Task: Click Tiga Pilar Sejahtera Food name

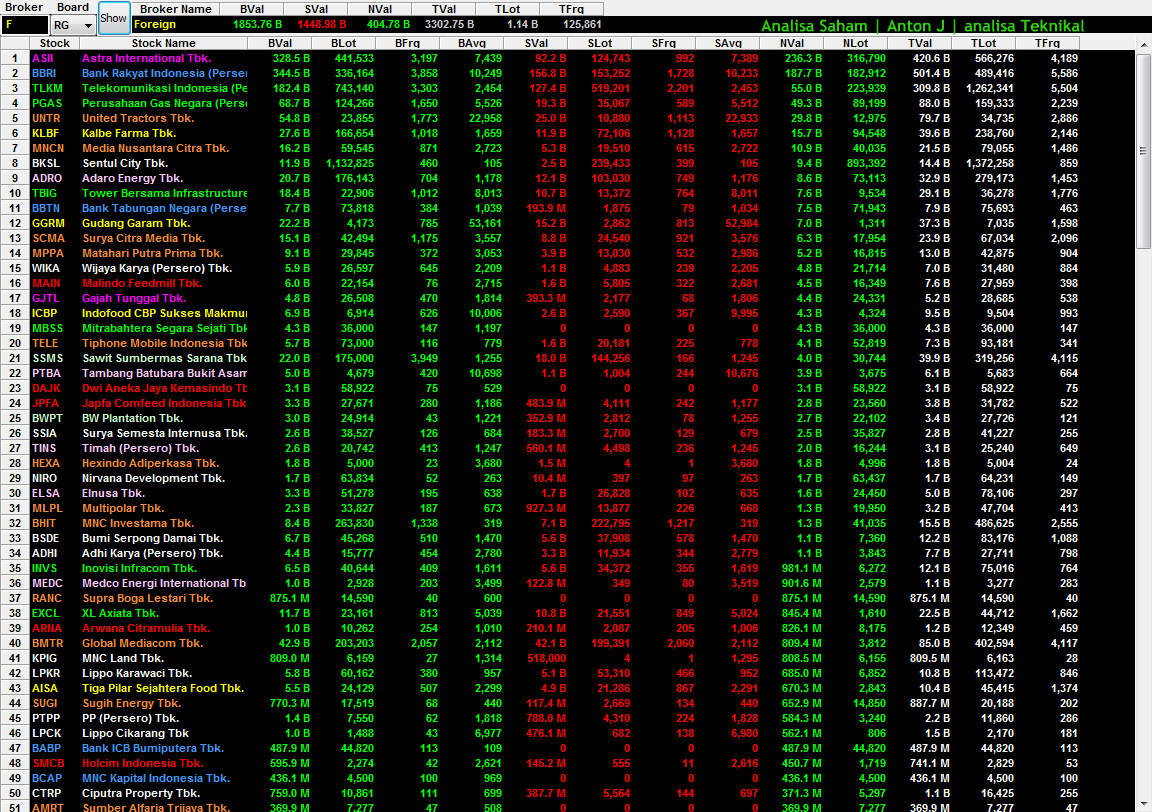Action: (163, 689)
